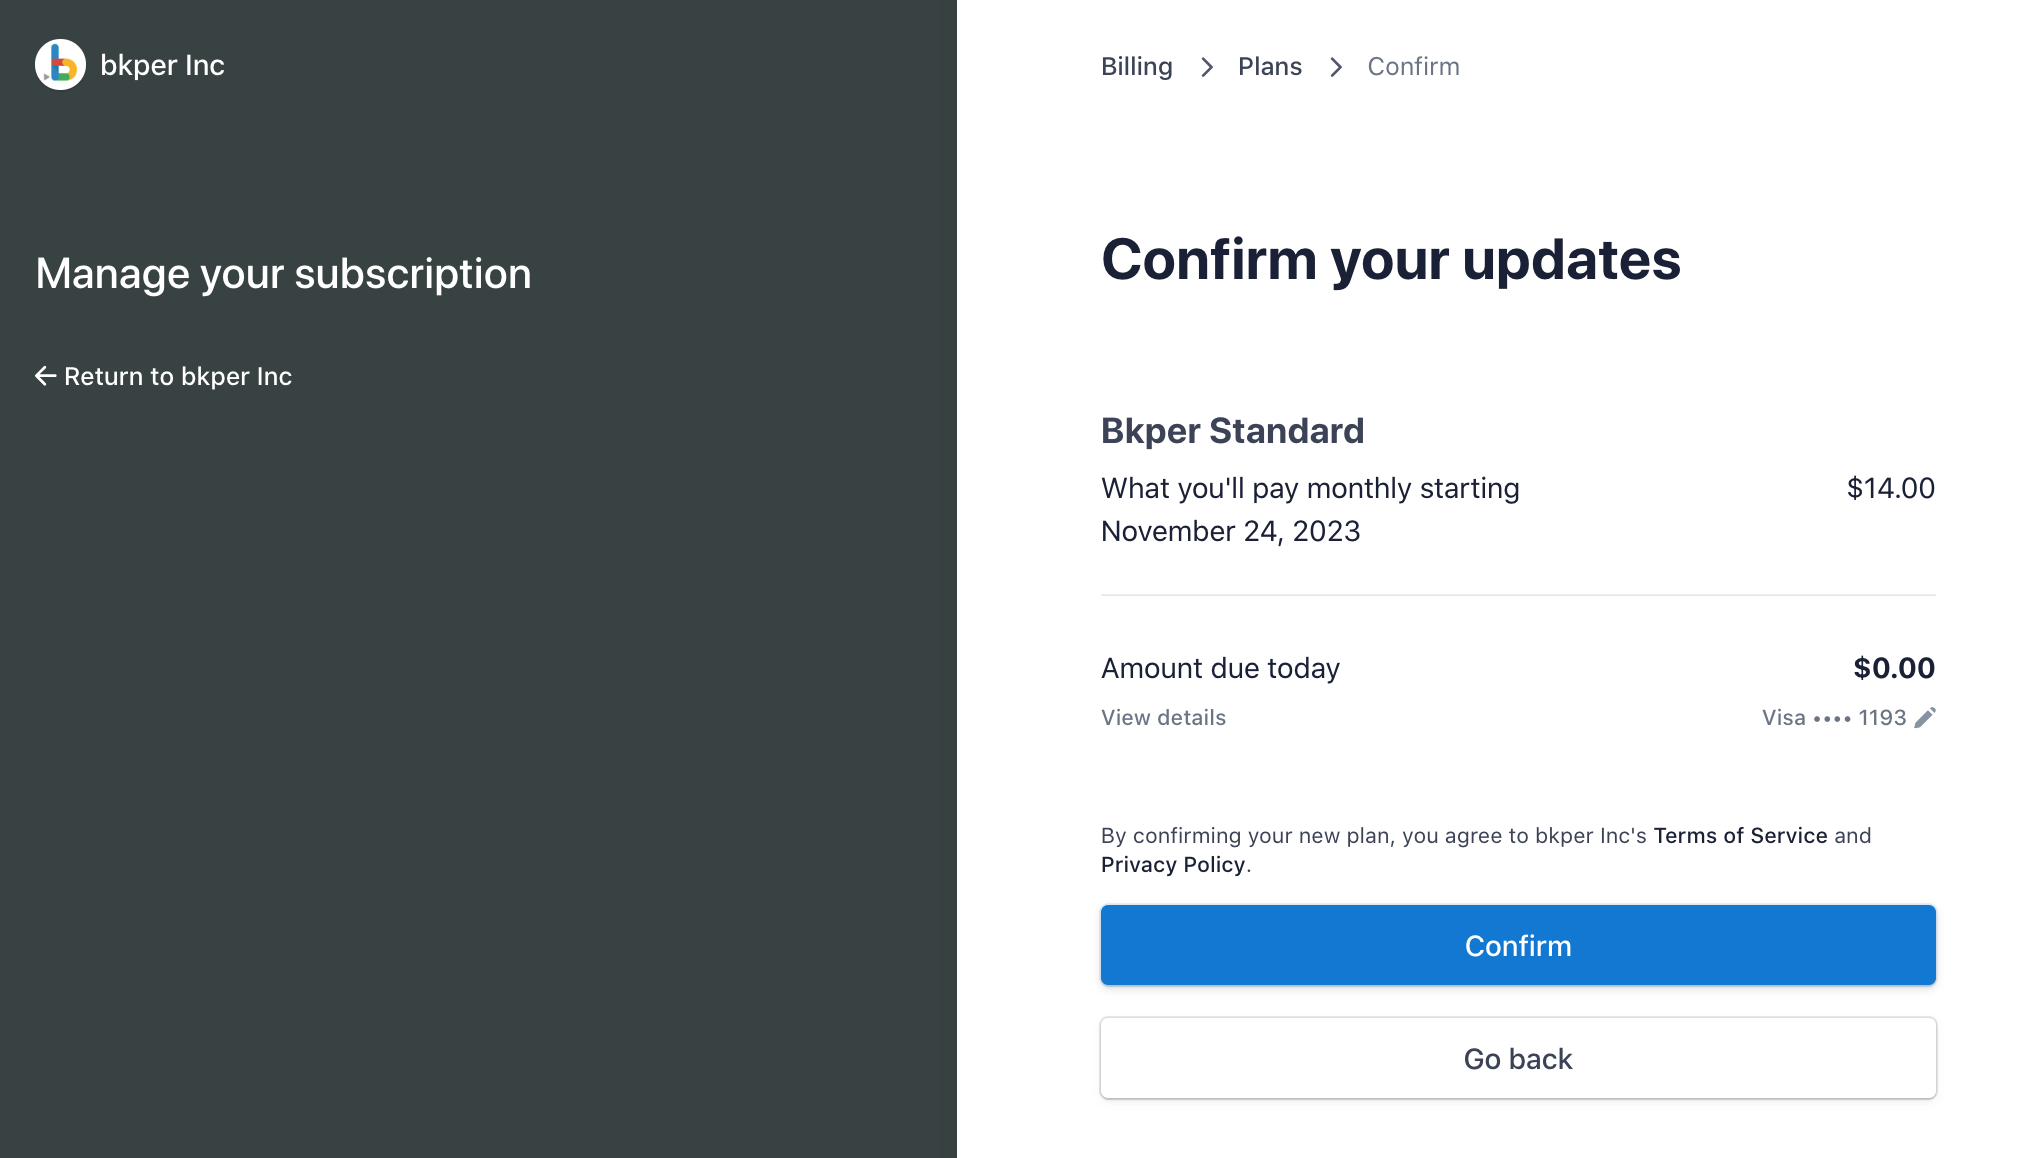Open the Privacy Policy link
The width and height of the screenshot is (2024, 1158).
click(x=1173, y=864)
